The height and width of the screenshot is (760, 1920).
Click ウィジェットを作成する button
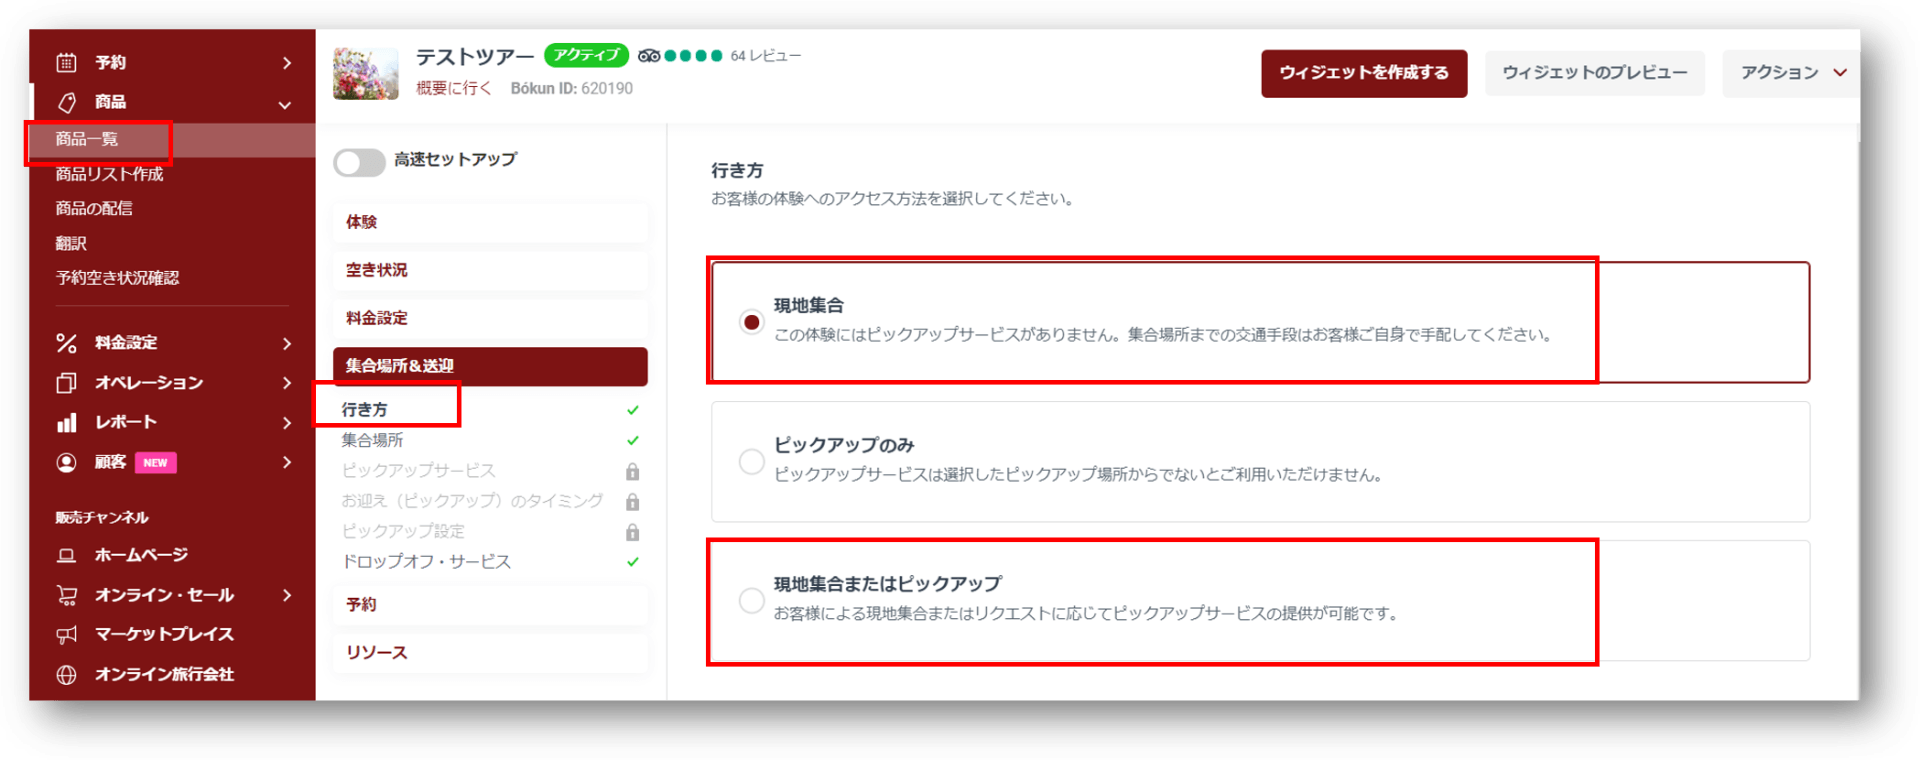tap(1363, 73)
